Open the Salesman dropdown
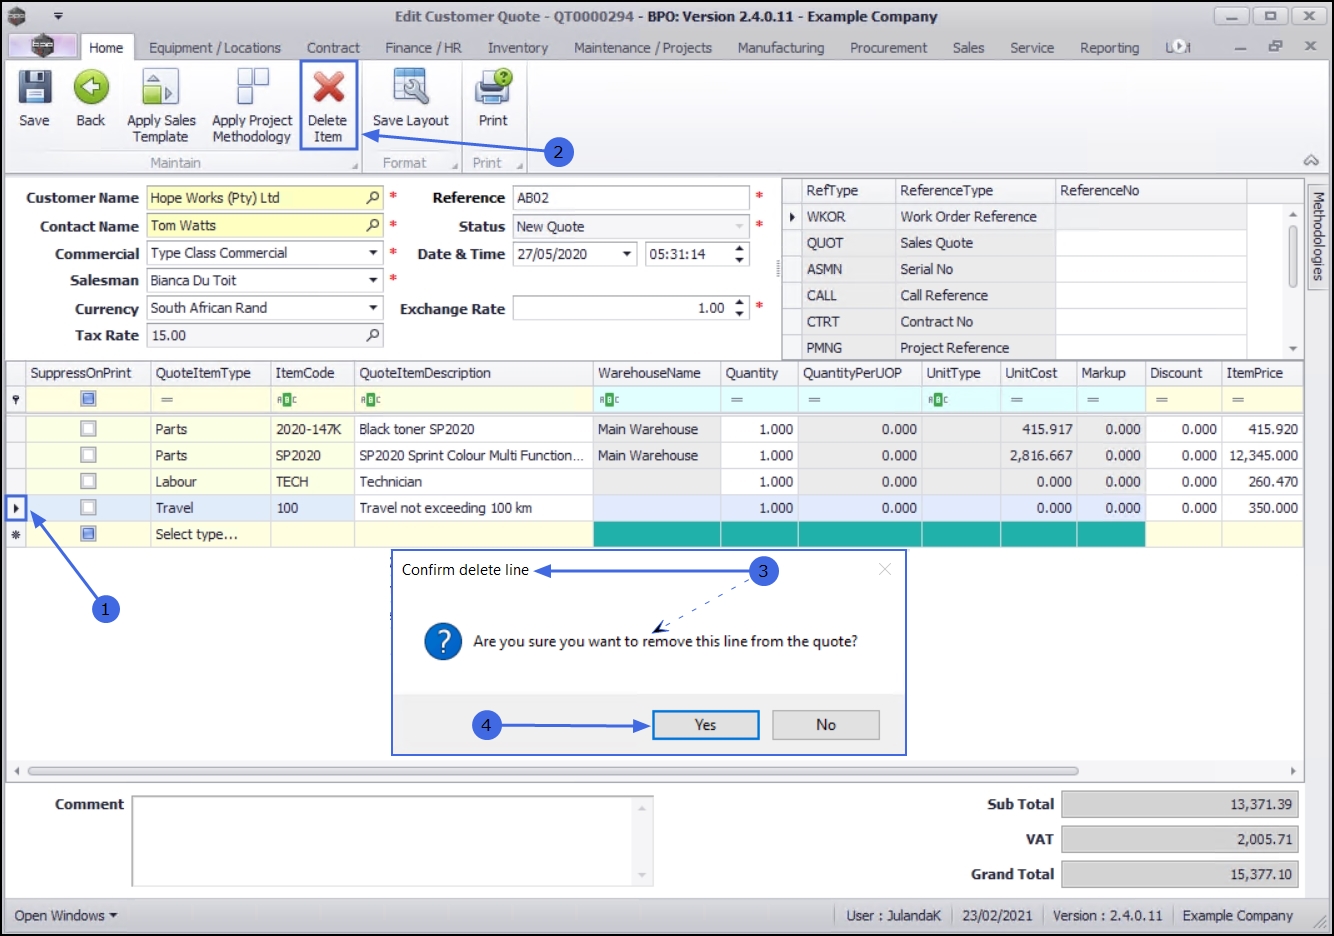 (x=373, y=281)
